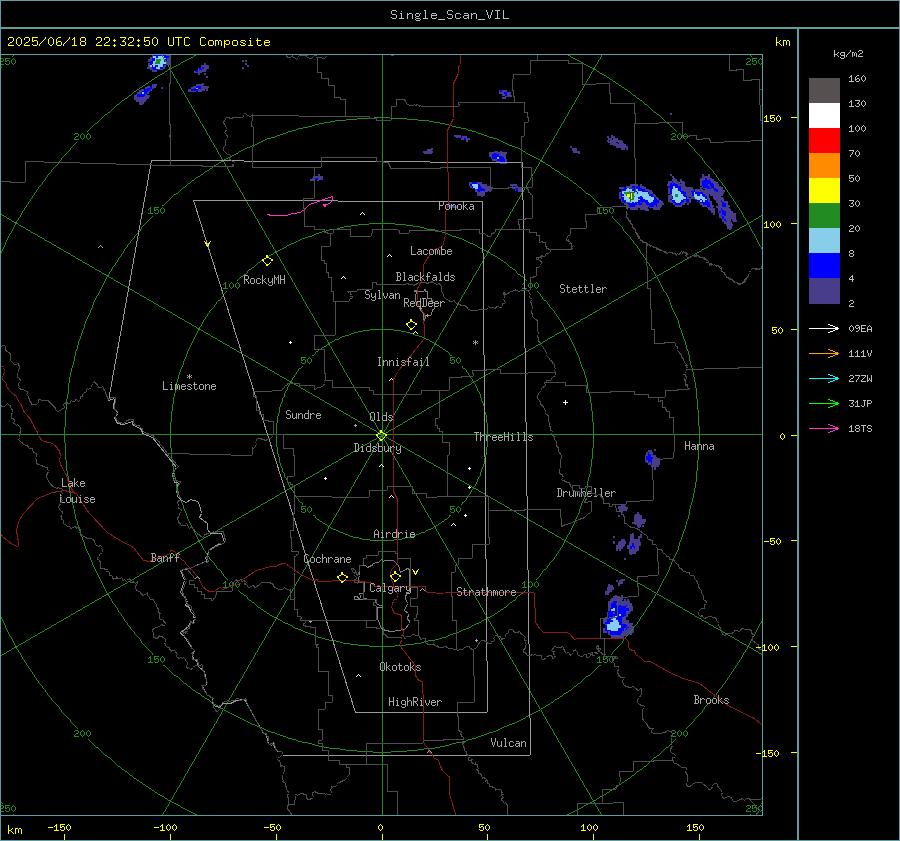Click the orange 111V arrow in legend
This screenshot has width=900, height=841.
coord(824,354)
